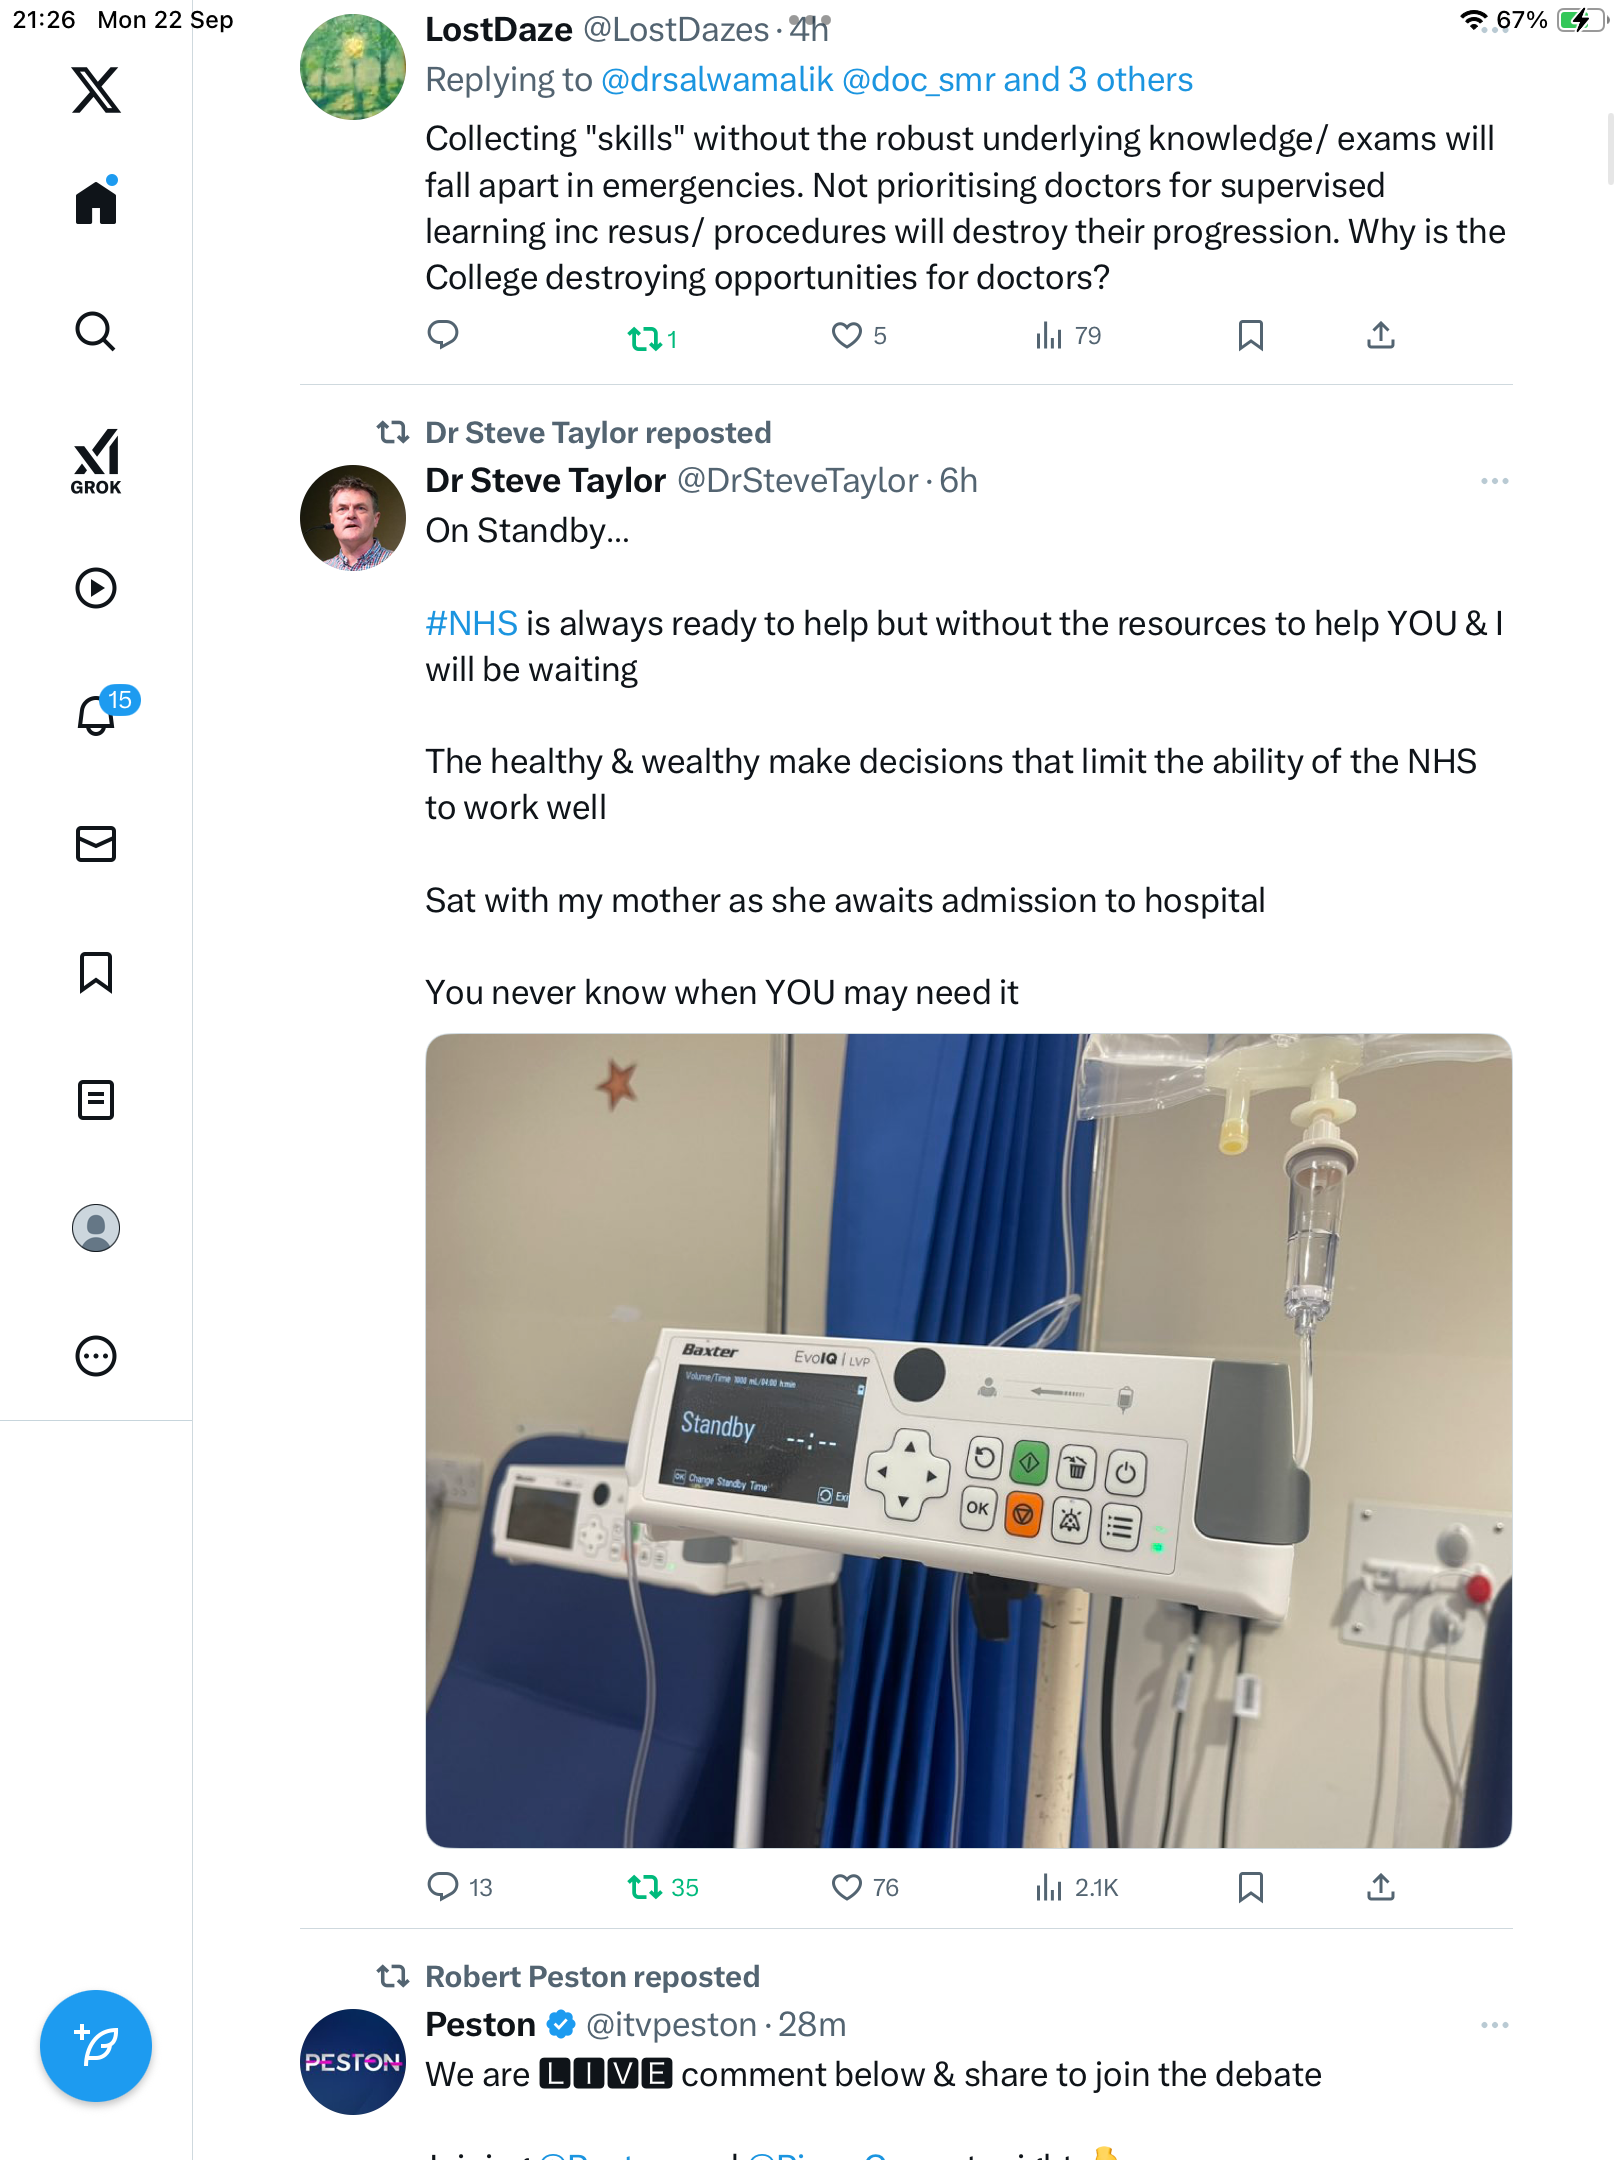1620x2160 pixels.
Task: Open the Baxter infusion pump photo
Action: (x=968, y=1440)
